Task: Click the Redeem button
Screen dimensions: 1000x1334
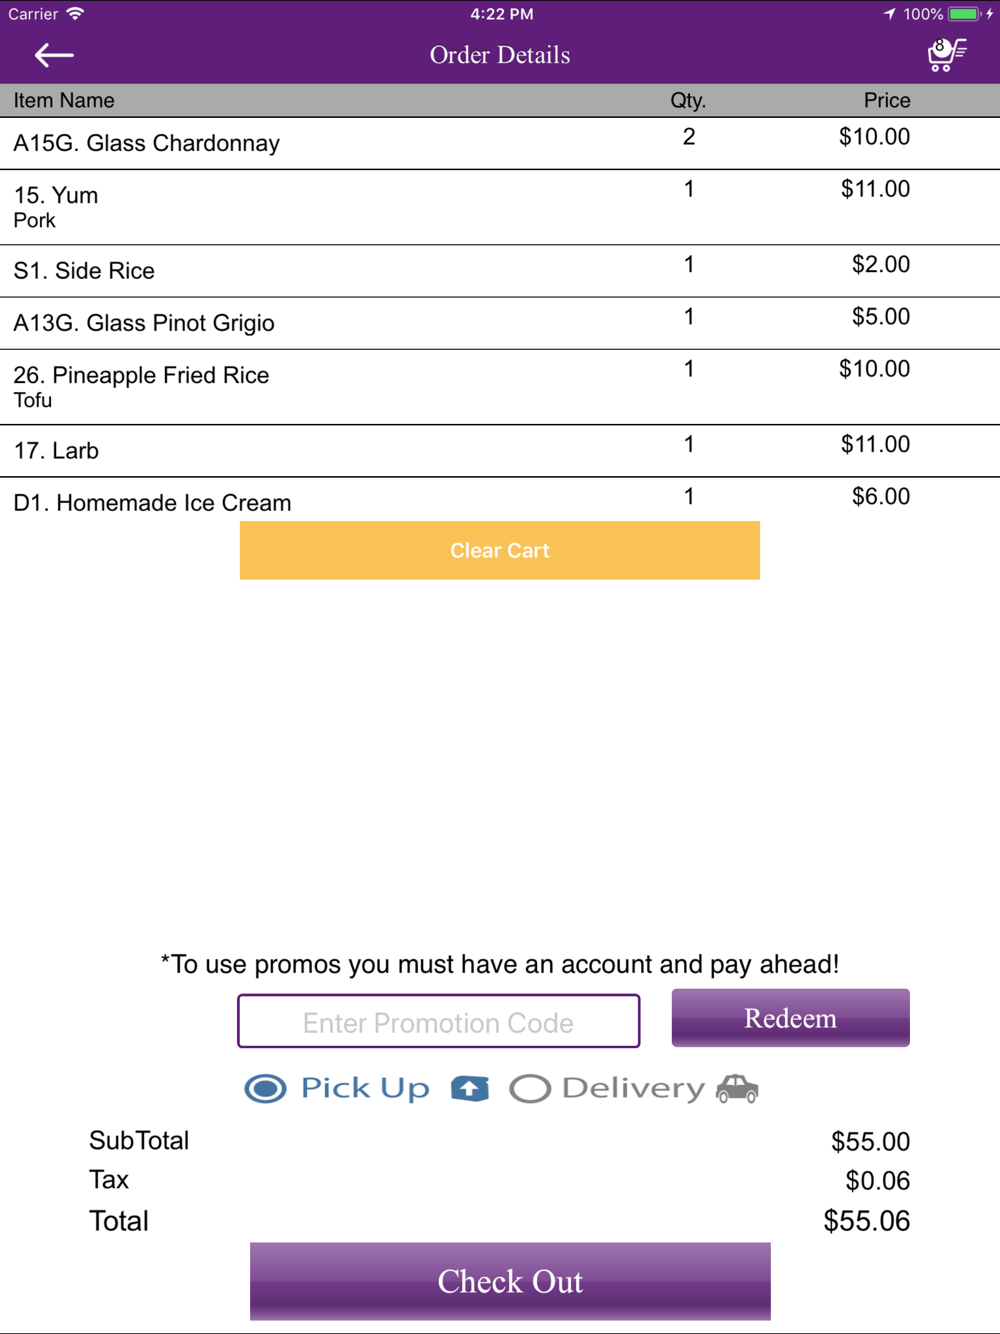Action: click(x=790, y=1018)
